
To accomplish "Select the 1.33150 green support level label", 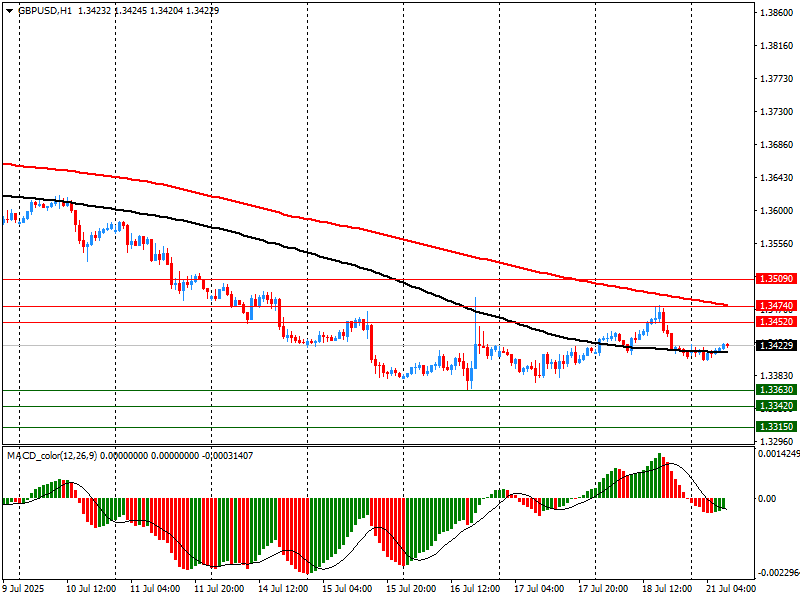I will pos(777,427).
